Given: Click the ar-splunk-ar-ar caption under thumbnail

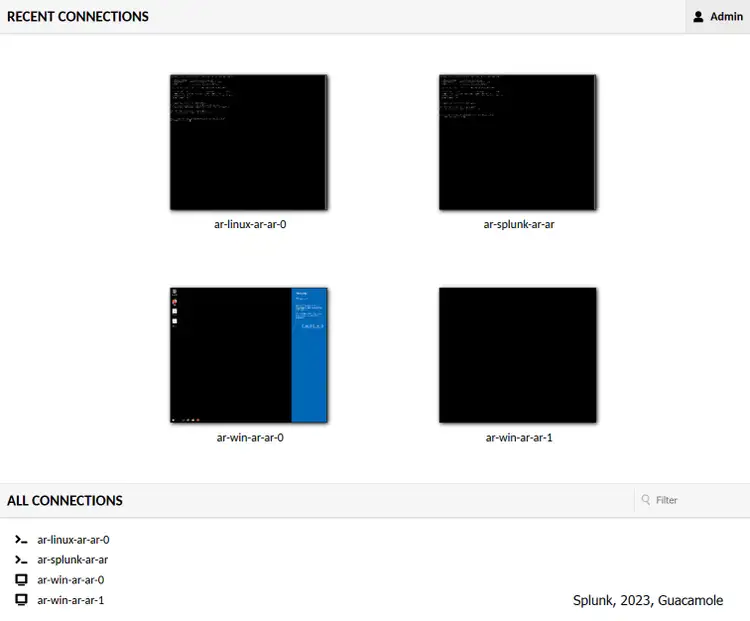Looking at the screenshot, I should coord(519,225).
